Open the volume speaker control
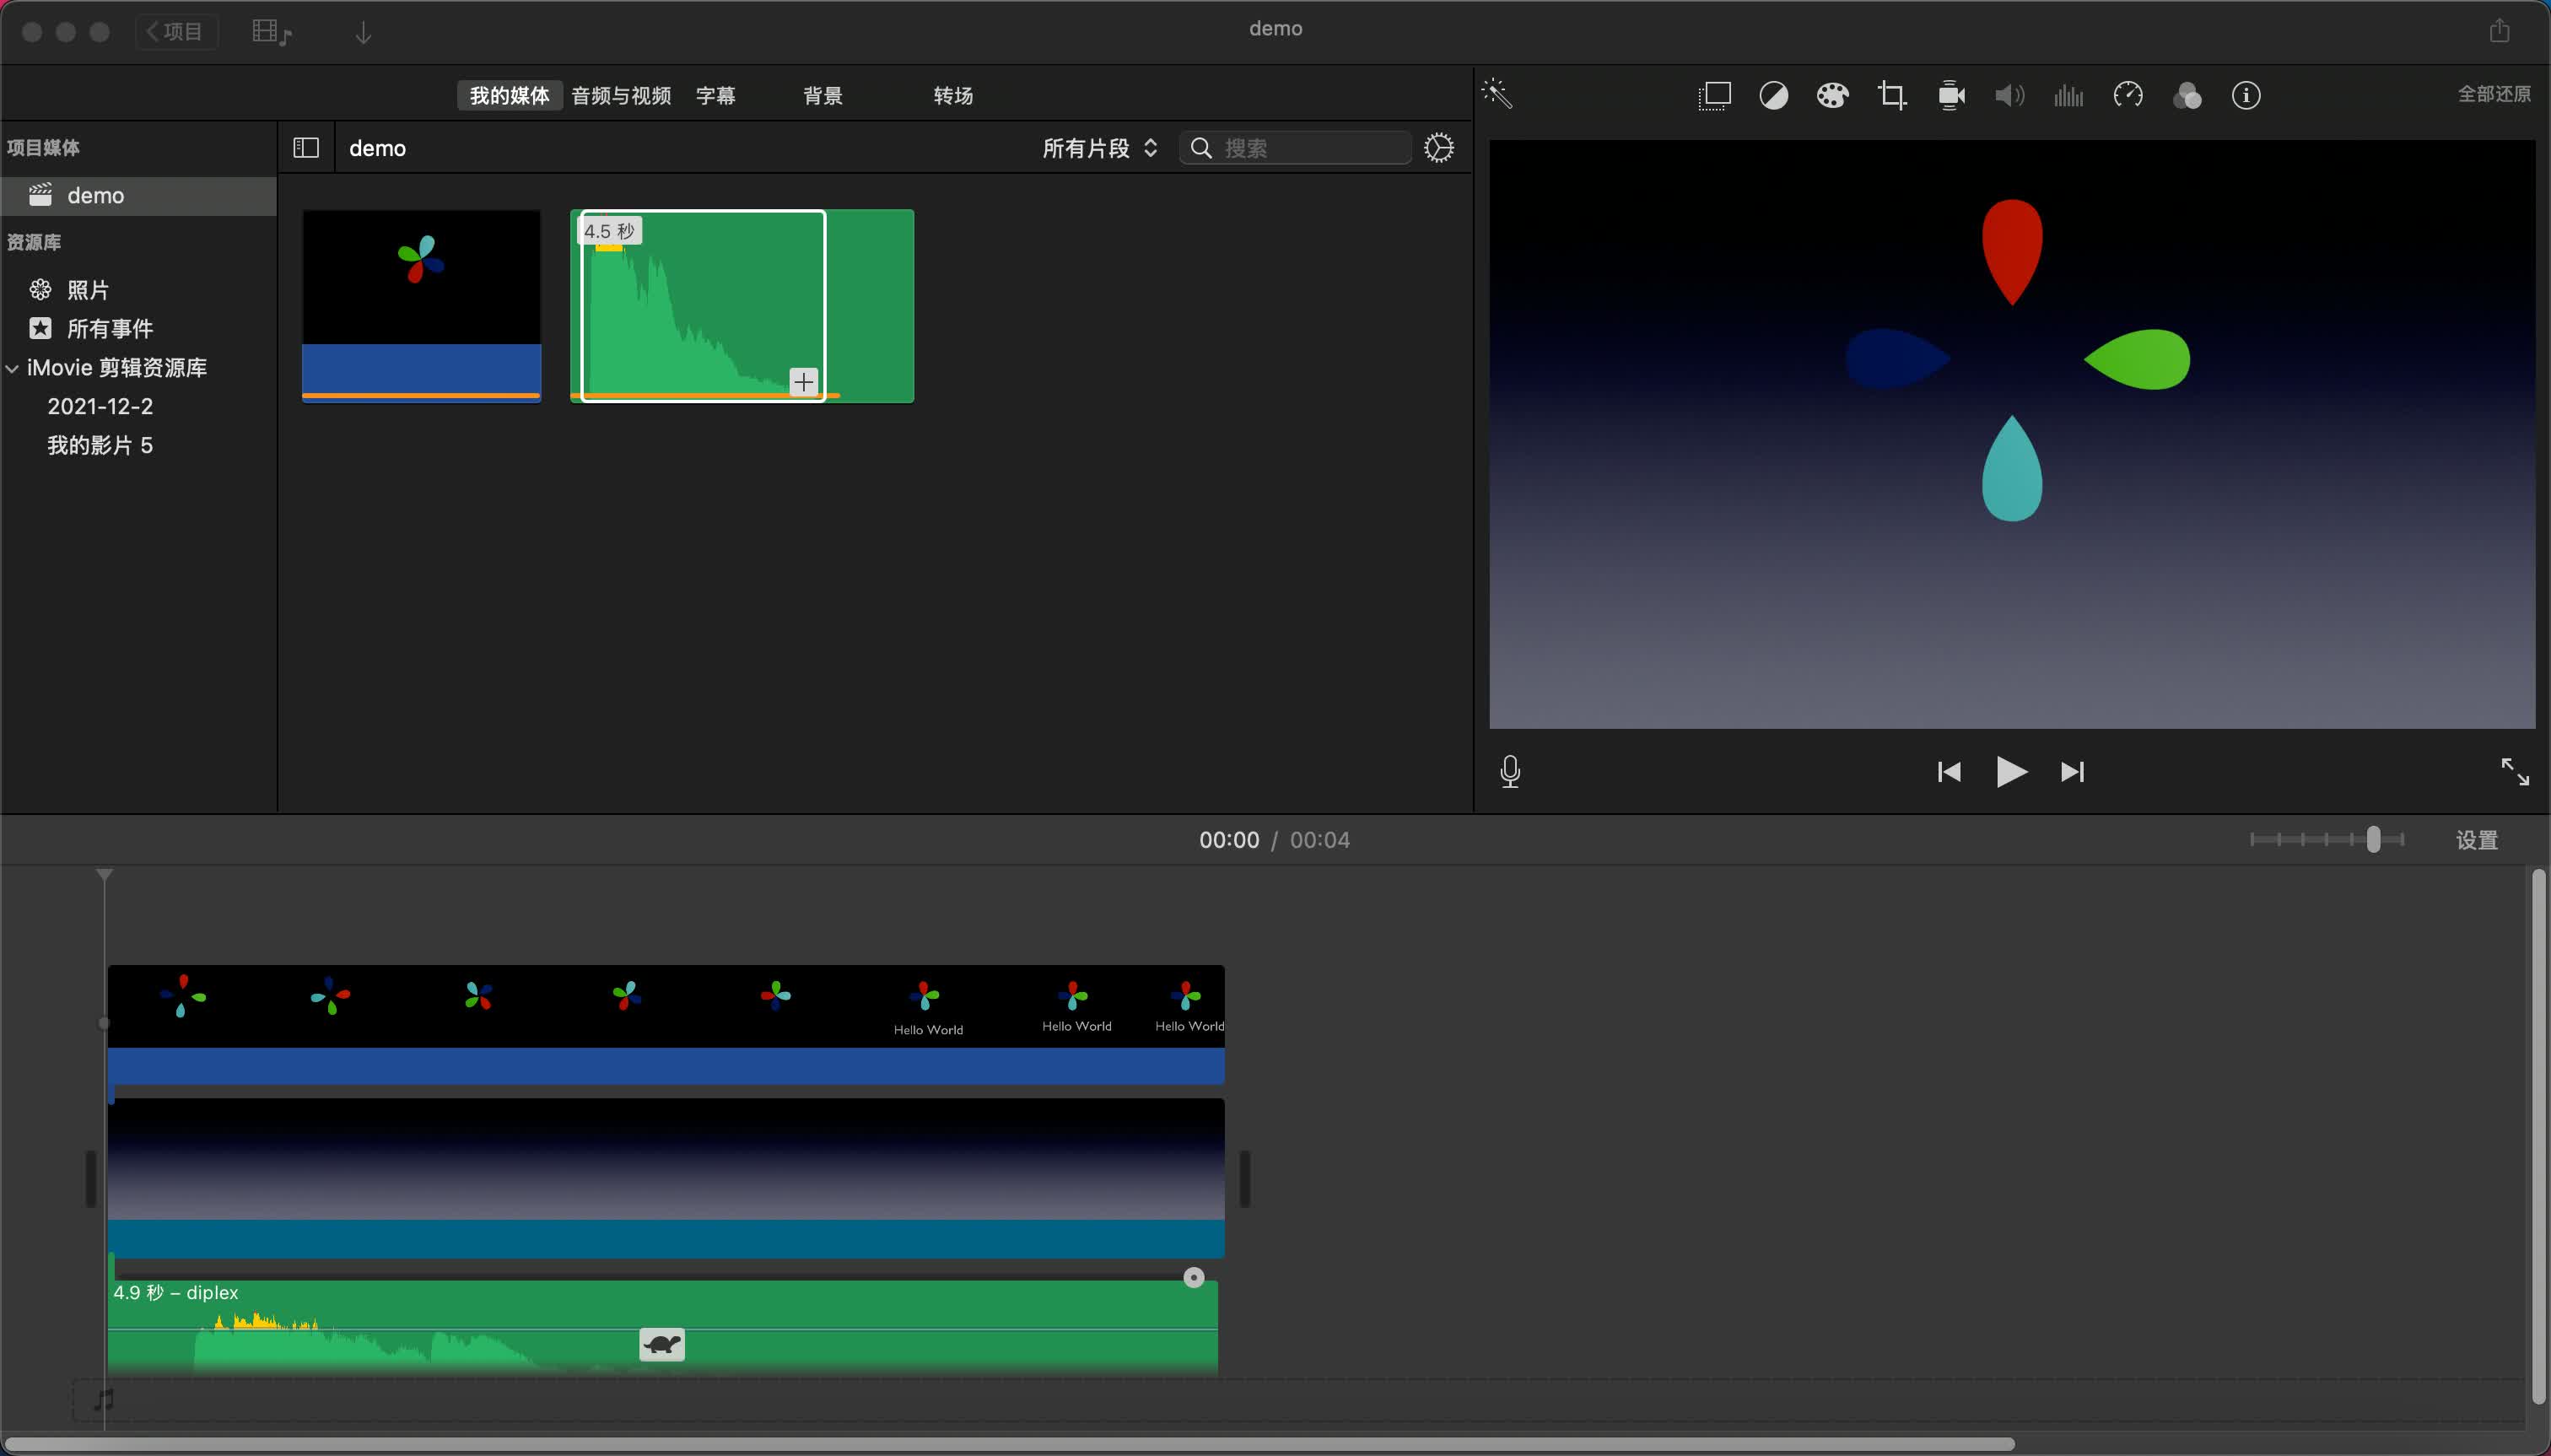Screen dimensions: 2551x1456 click(x=2009, y=96)
